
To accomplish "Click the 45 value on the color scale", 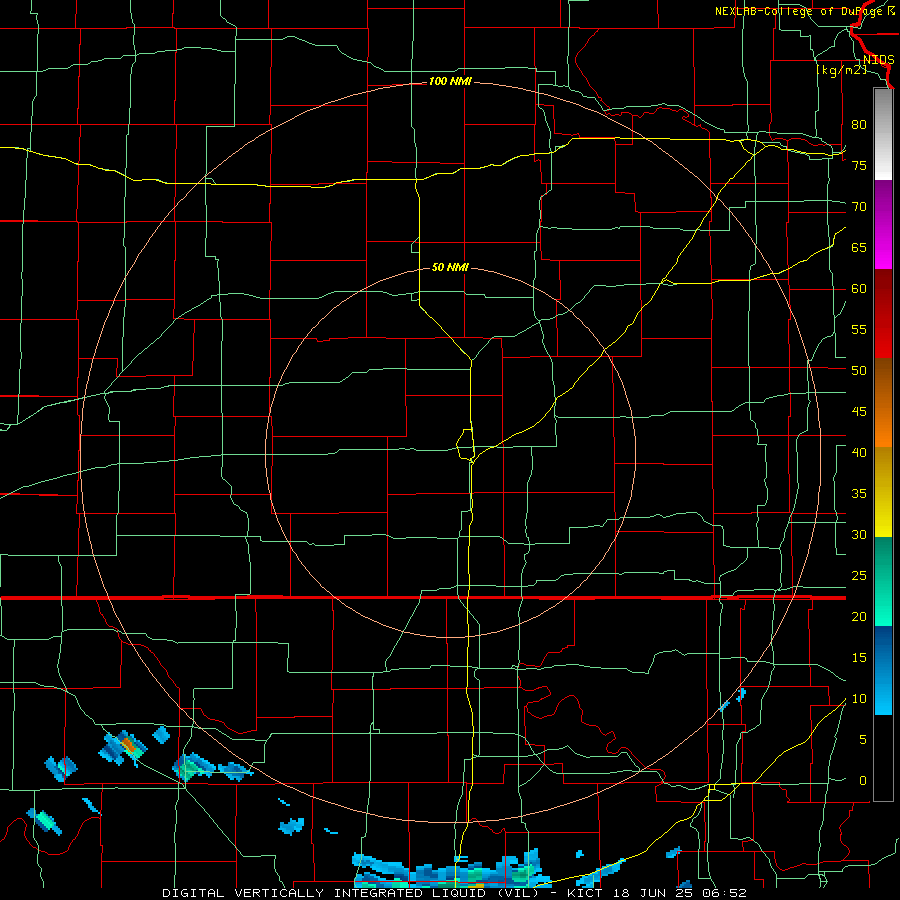I will 859,412.
